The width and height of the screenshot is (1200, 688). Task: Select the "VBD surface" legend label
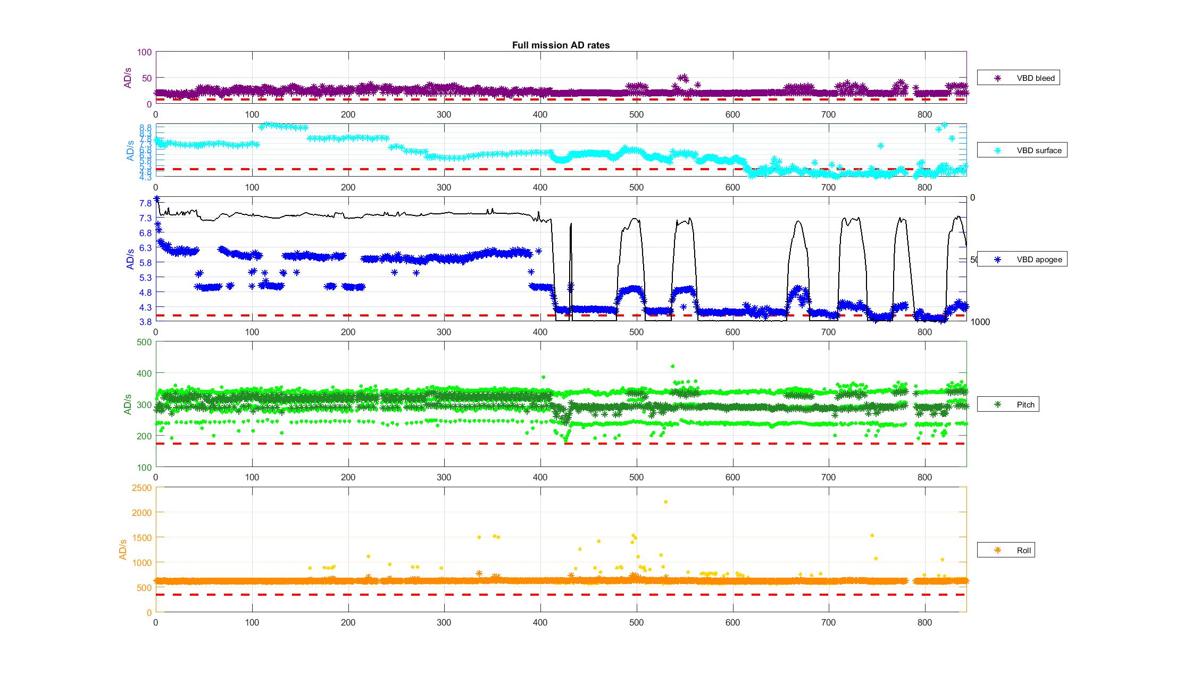click(x=1039, y=150)
